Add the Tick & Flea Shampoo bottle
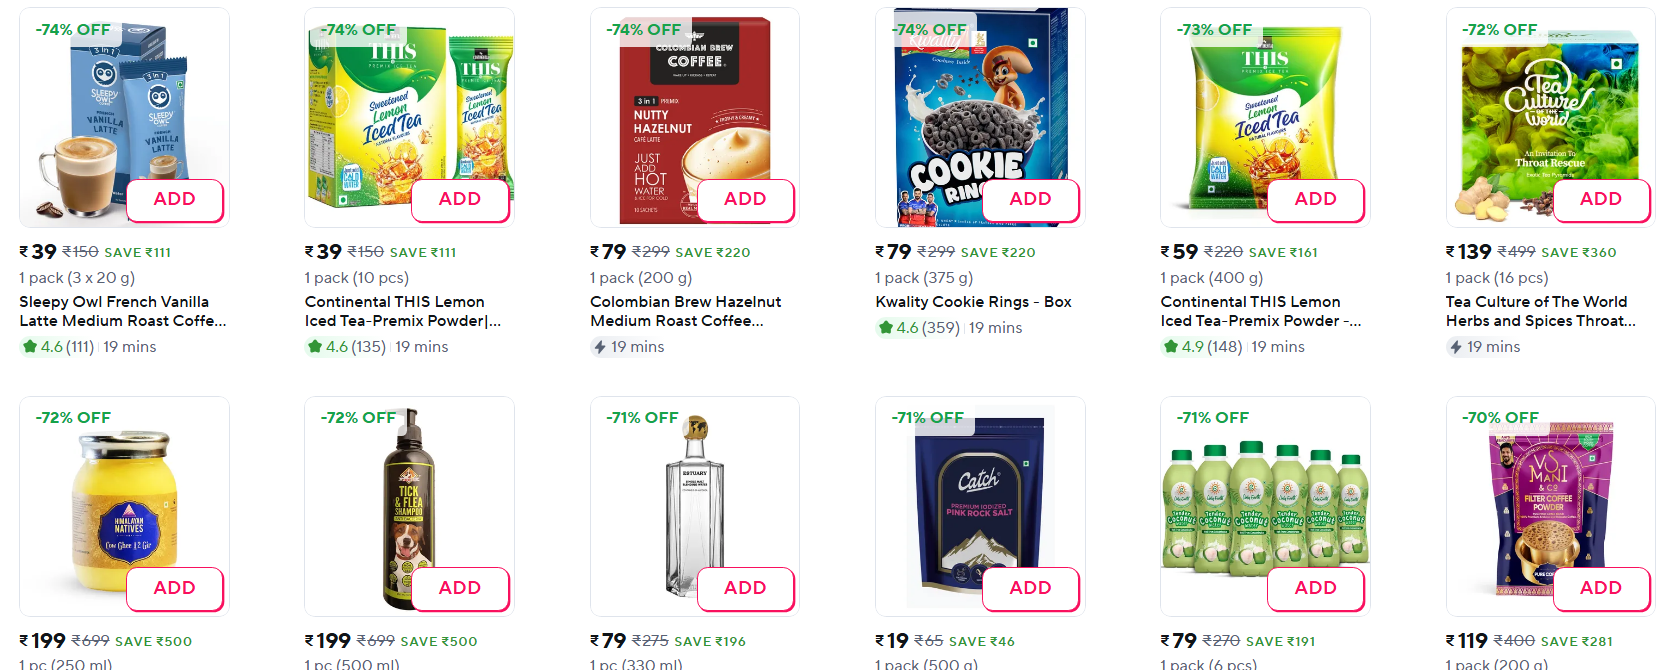This screenshot has width=1665, height=670. click(459, 589)
